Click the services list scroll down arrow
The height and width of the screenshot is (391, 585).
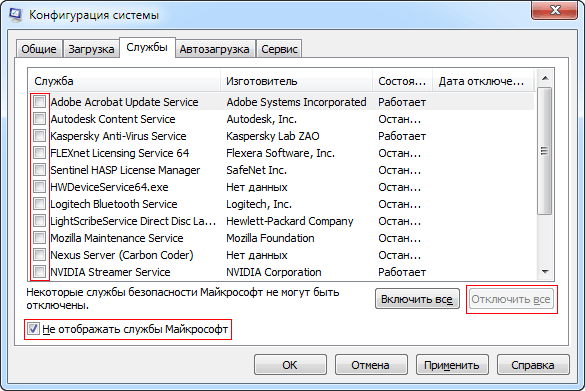pos(545,272)
